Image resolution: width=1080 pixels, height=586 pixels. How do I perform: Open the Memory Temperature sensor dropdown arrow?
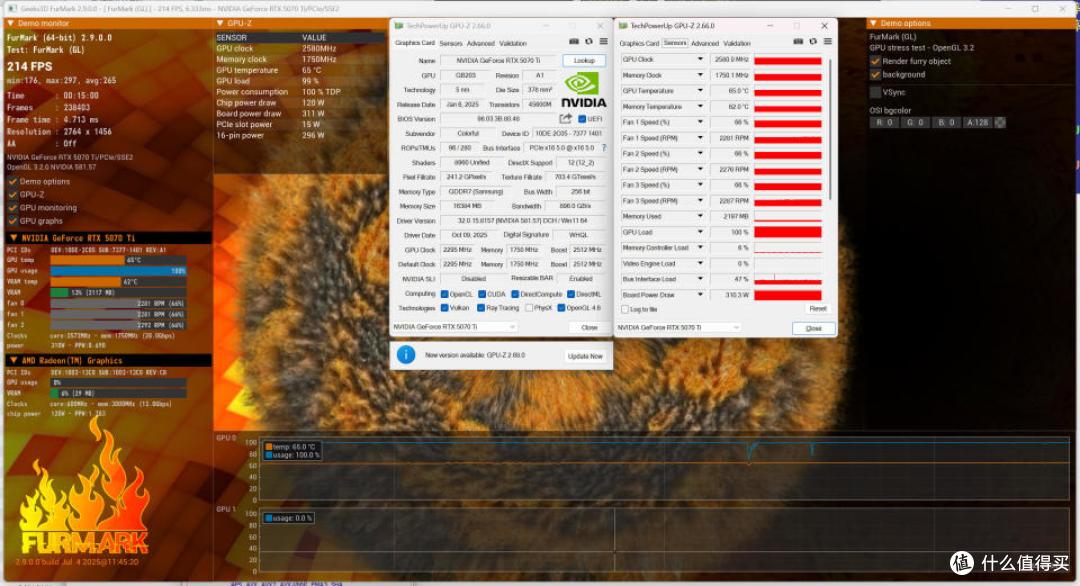700,107
